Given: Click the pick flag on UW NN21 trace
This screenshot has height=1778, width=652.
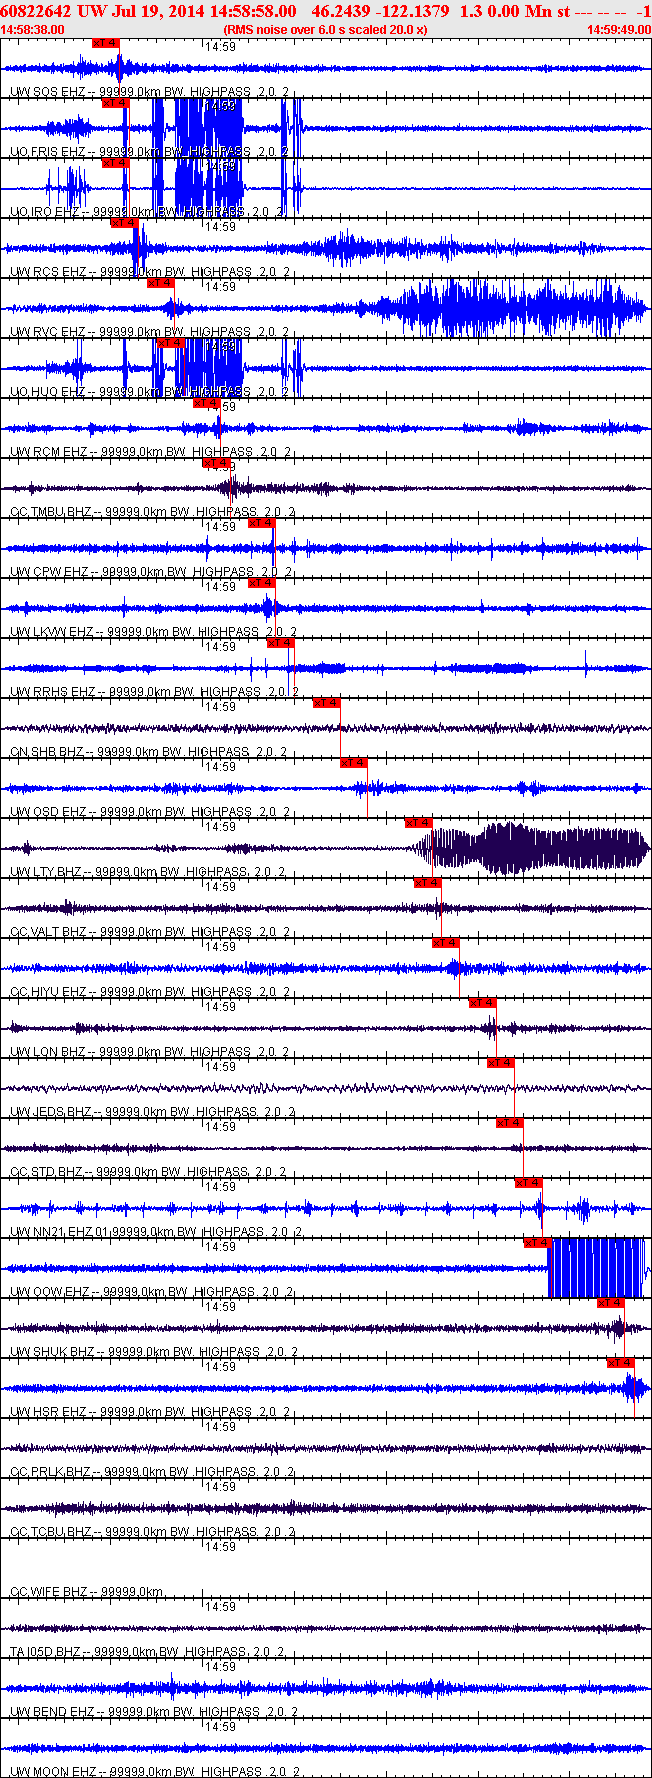Looking at the screenshot, I should [x=529, y=1183].
